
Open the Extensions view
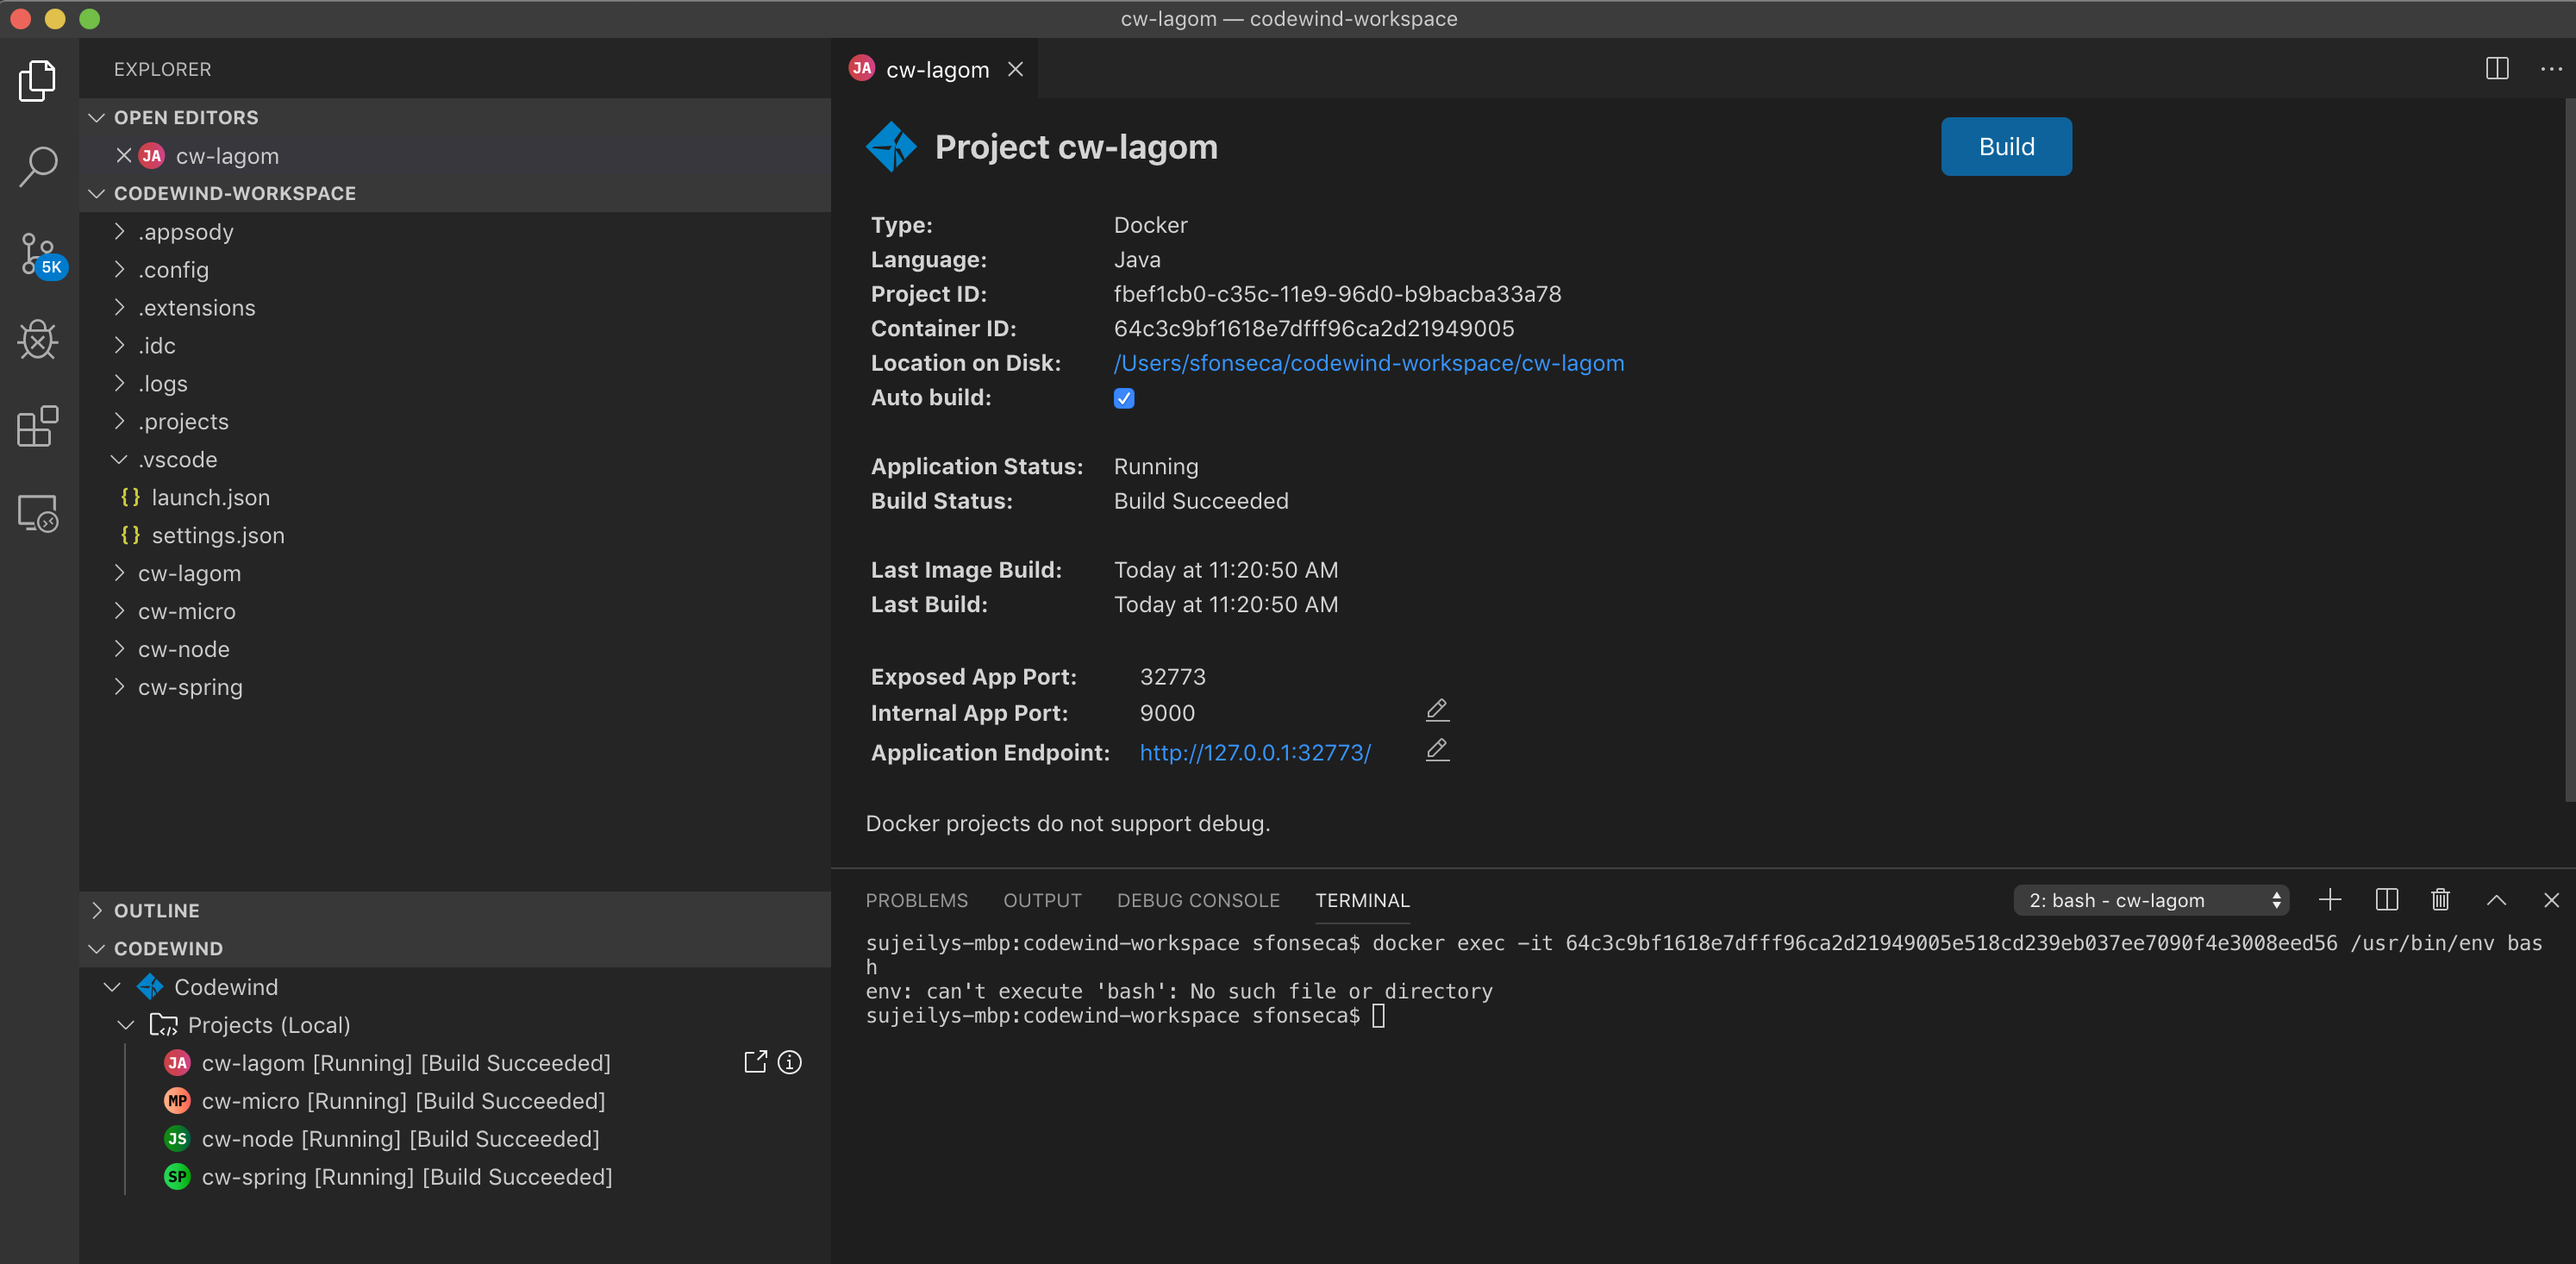37,426
